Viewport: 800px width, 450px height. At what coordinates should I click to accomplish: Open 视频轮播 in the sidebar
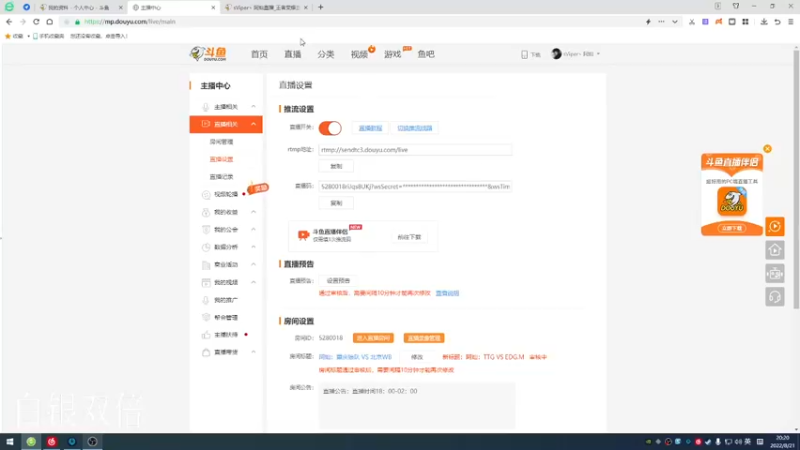tap(226, 194)
